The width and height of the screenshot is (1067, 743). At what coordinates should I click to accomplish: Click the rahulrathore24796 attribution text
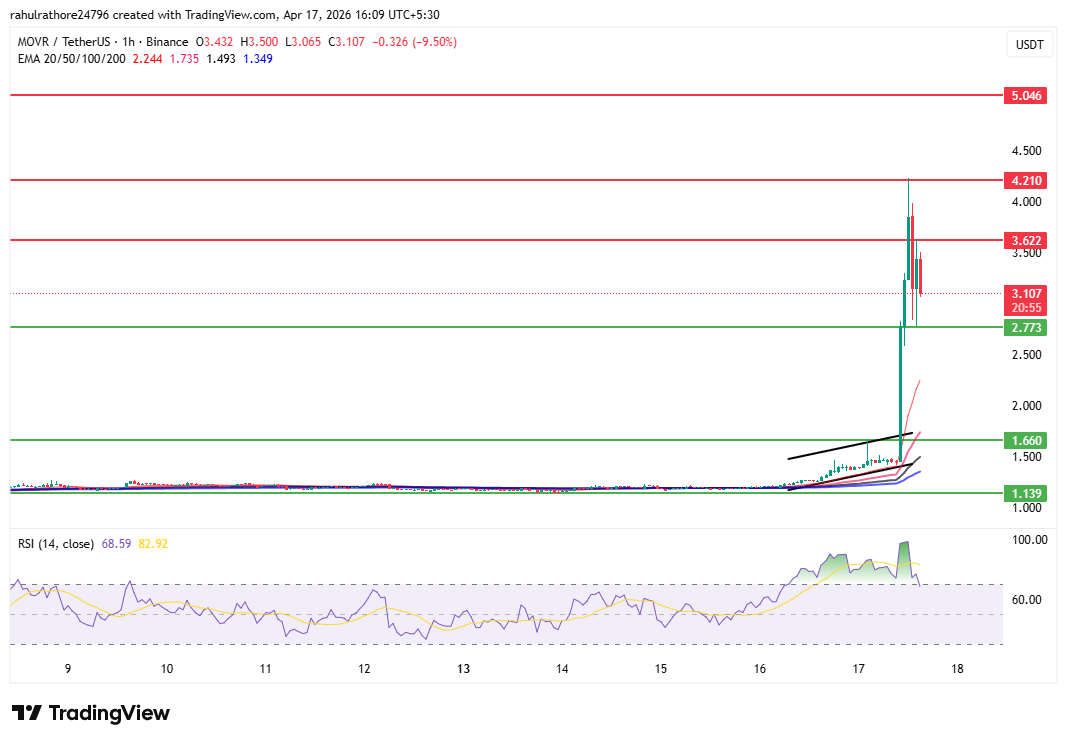[x=62, y=15]
